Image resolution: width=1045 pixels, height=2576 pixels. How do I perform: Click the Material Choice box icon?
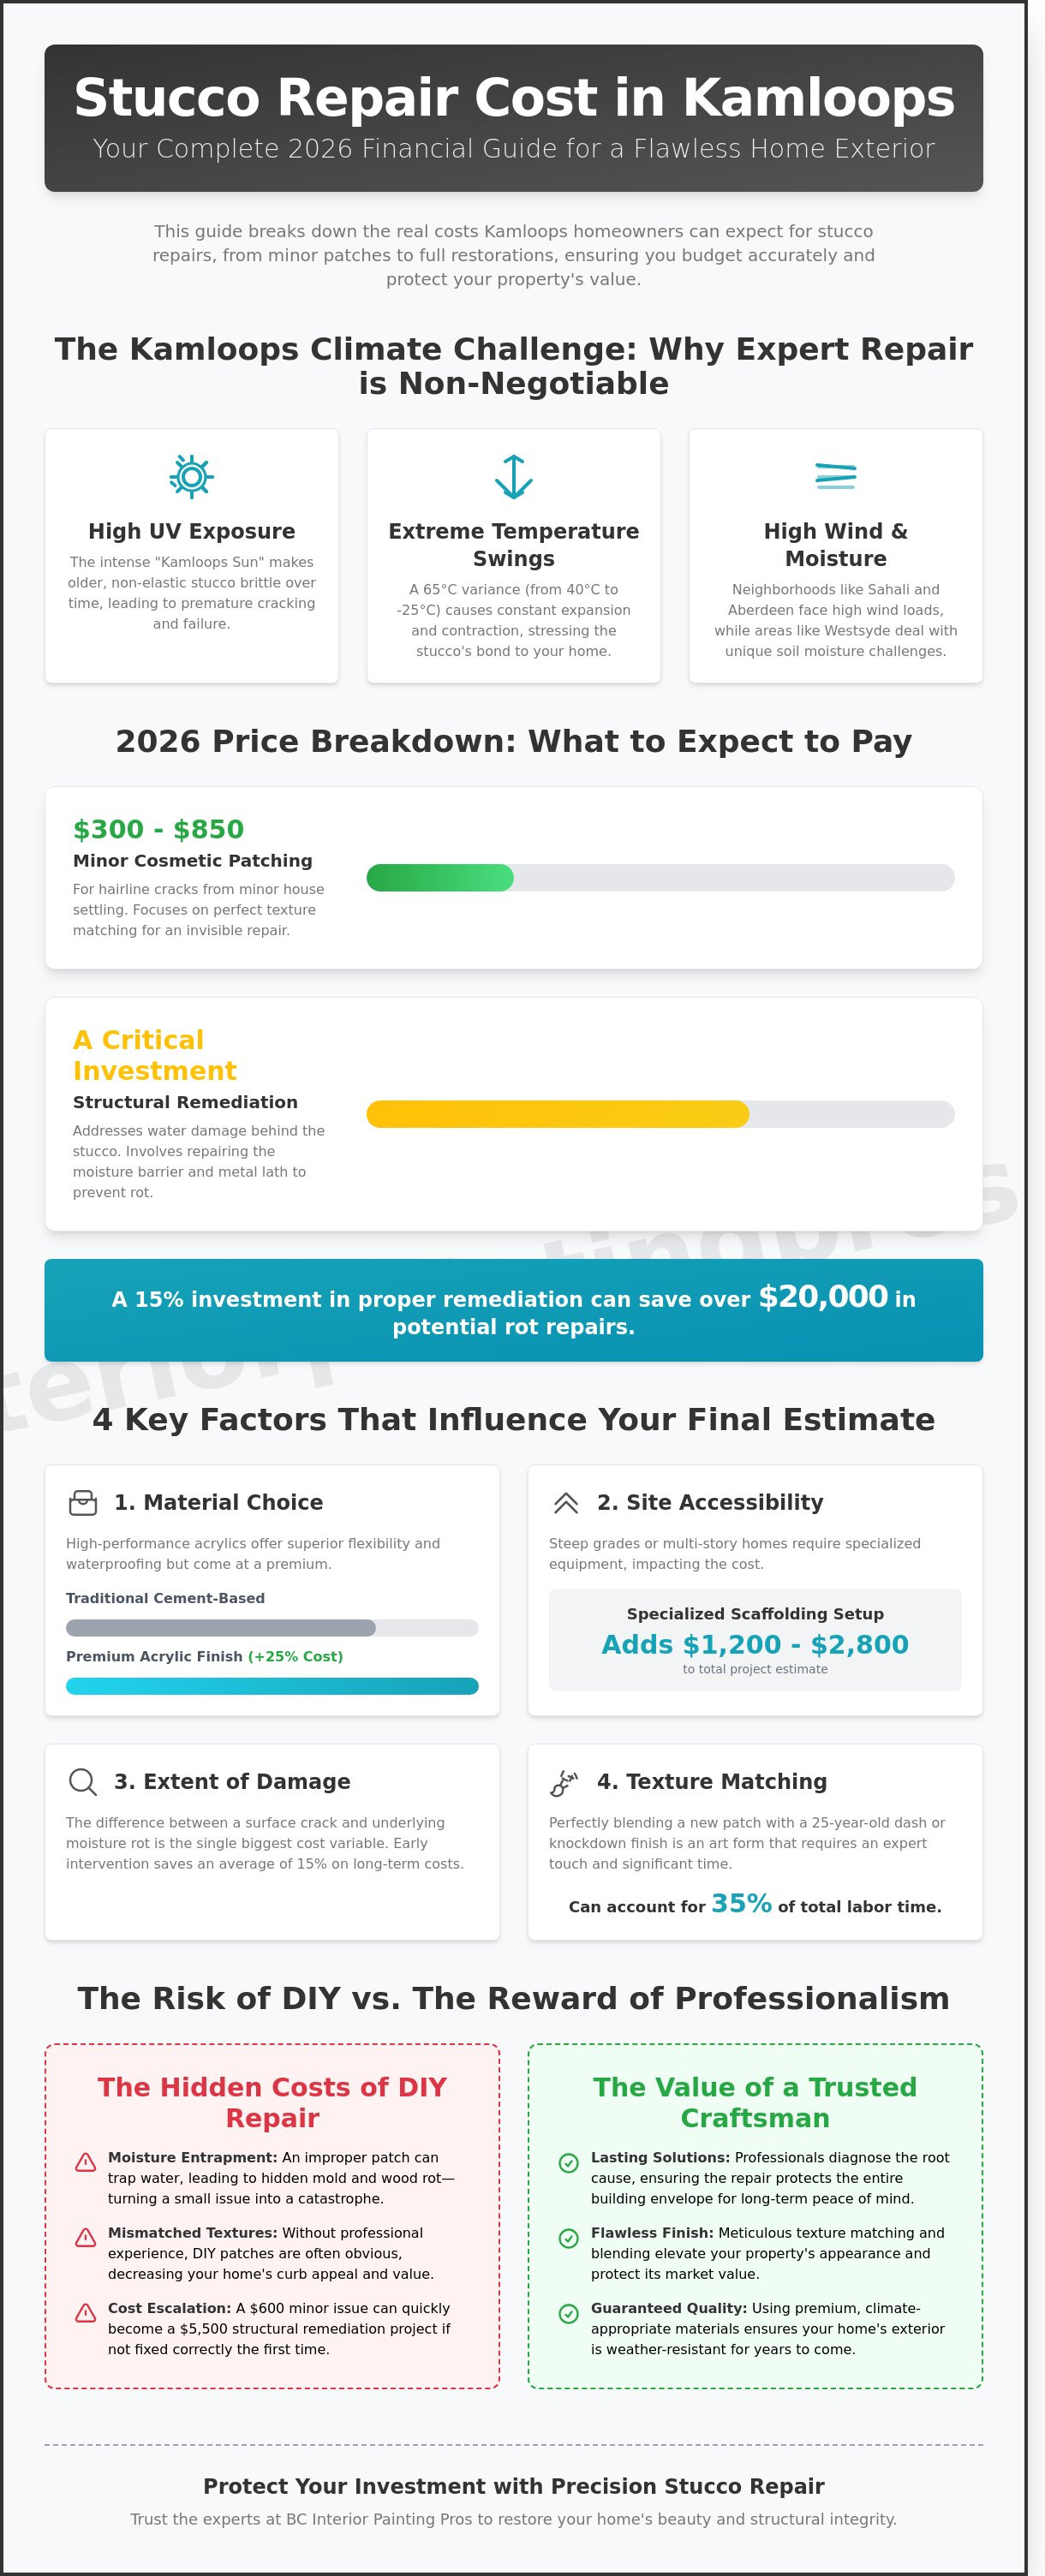(83, 1502)
